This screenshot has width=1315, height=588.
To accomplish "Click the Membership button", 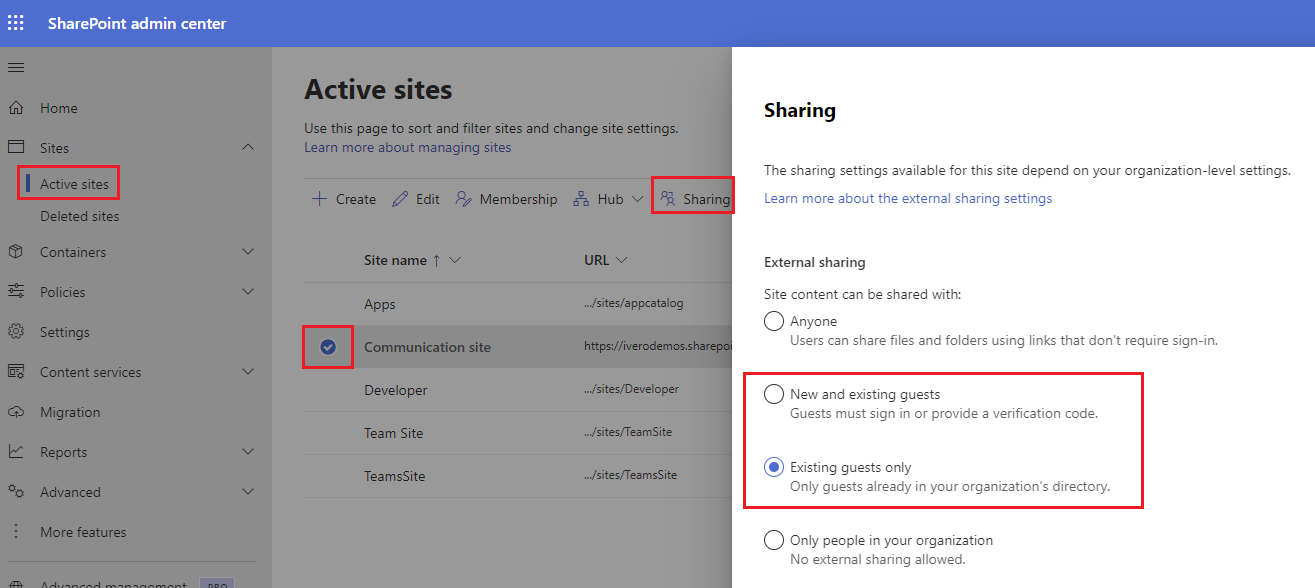I will pos(506,199).
